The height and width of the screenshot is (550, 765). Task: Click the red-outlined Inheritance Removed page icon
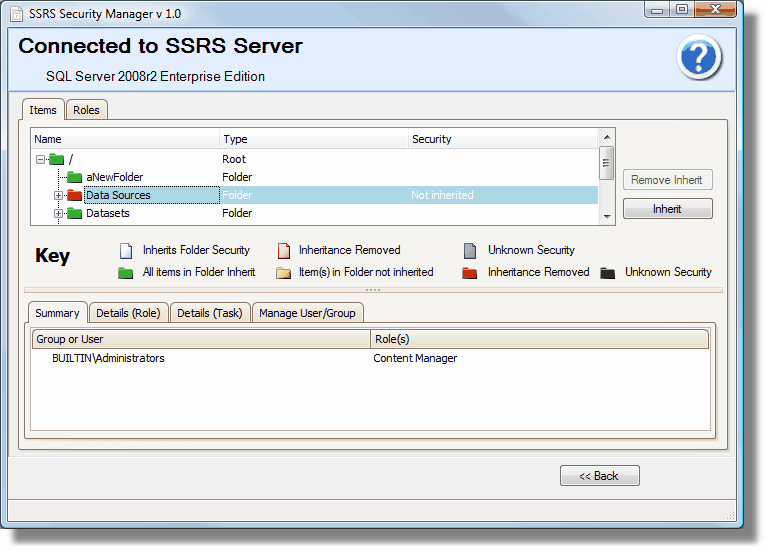point(283,250)
